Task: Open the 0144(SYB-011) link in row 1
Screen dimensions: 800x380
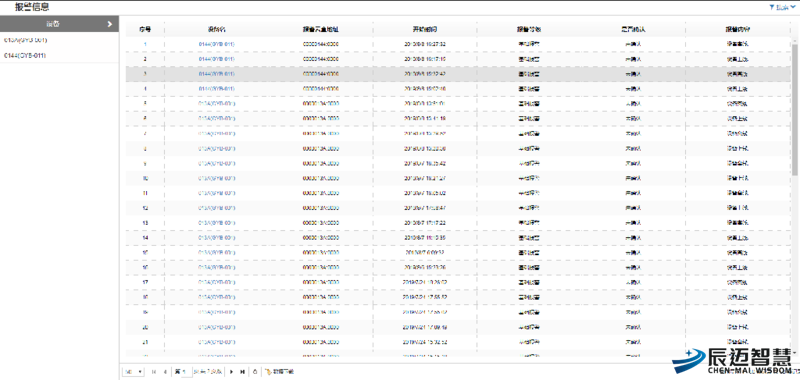Action: coord(217,44)
